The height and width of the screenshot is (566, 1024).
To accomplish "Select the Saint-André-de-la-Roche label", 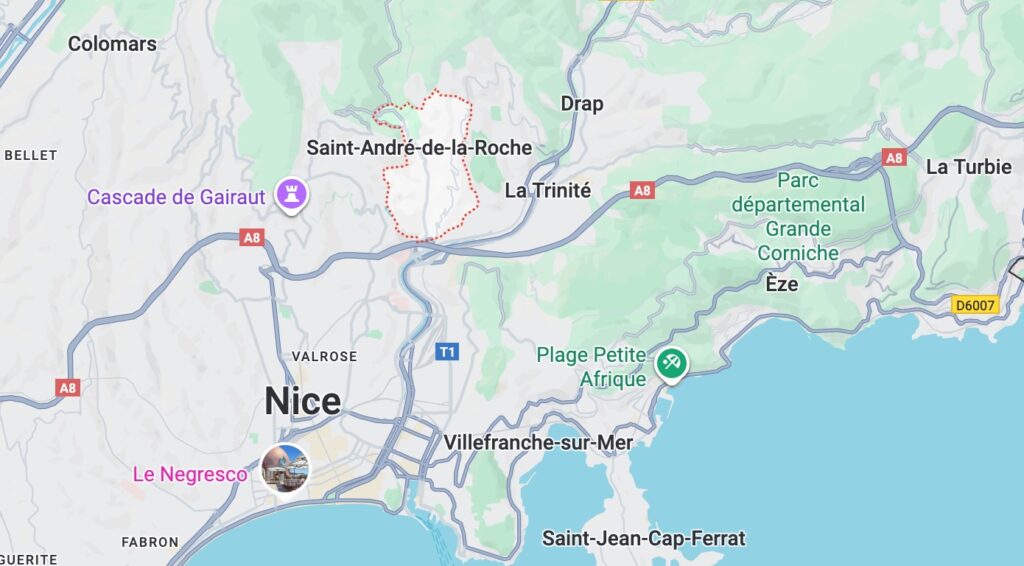I will pyautogui.click(x=419, y=148).
